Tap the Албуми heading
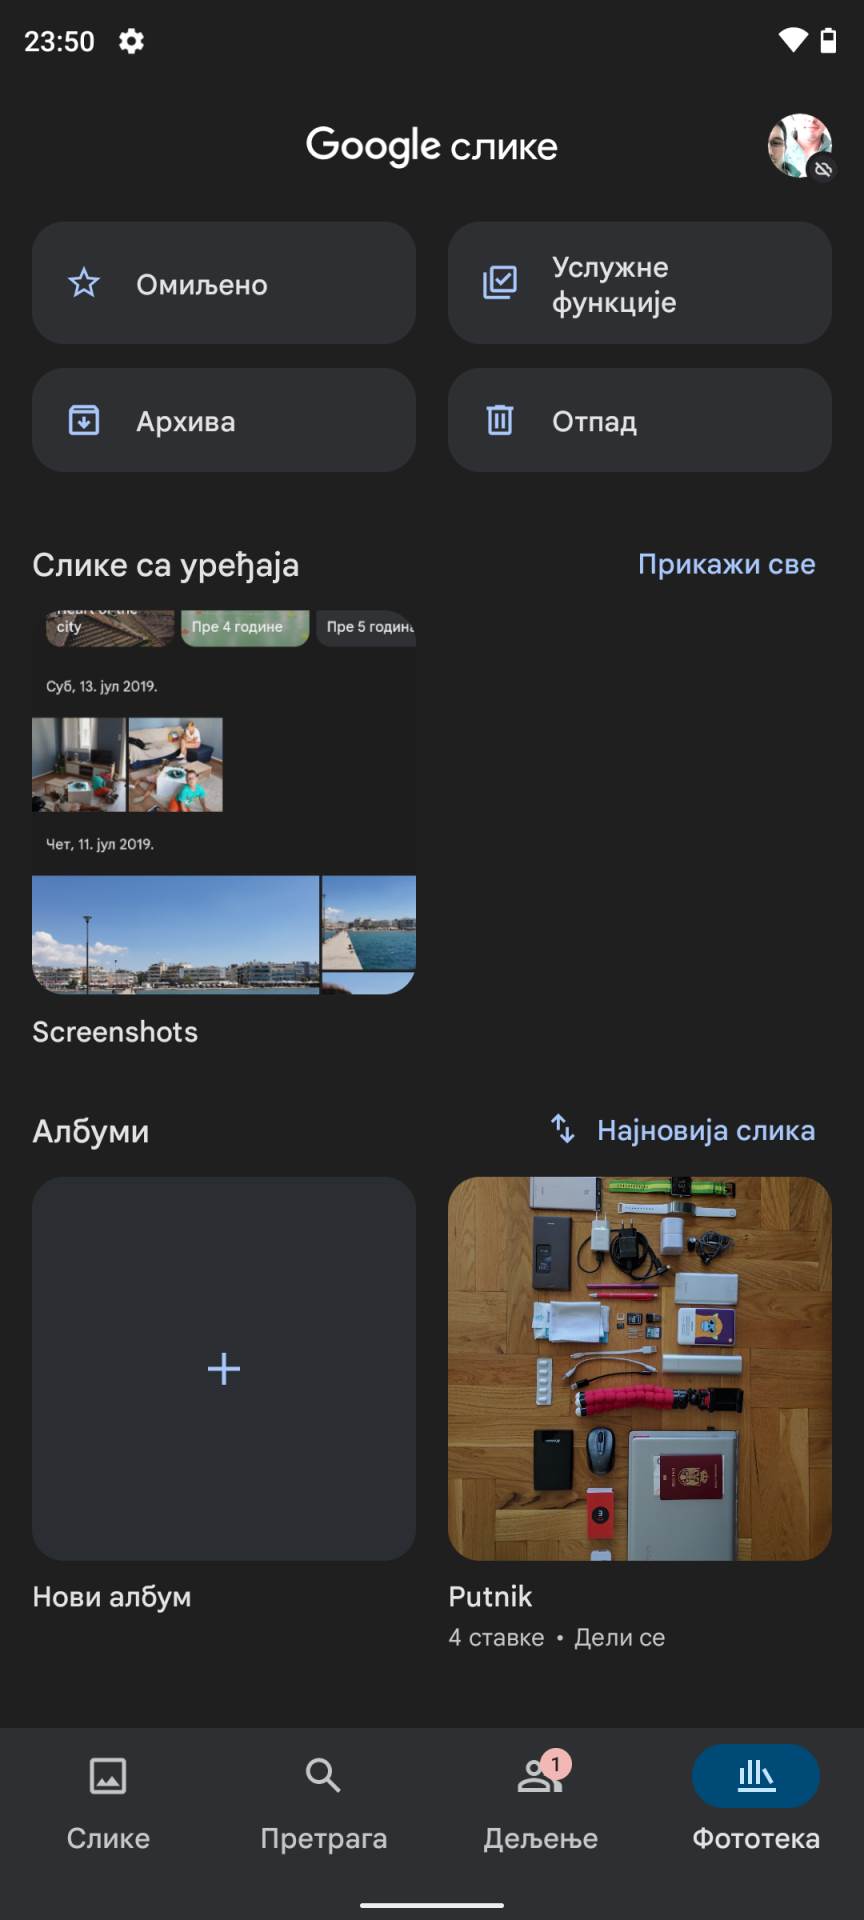Screen dimensions: 864x1920 coord(91,1131)
